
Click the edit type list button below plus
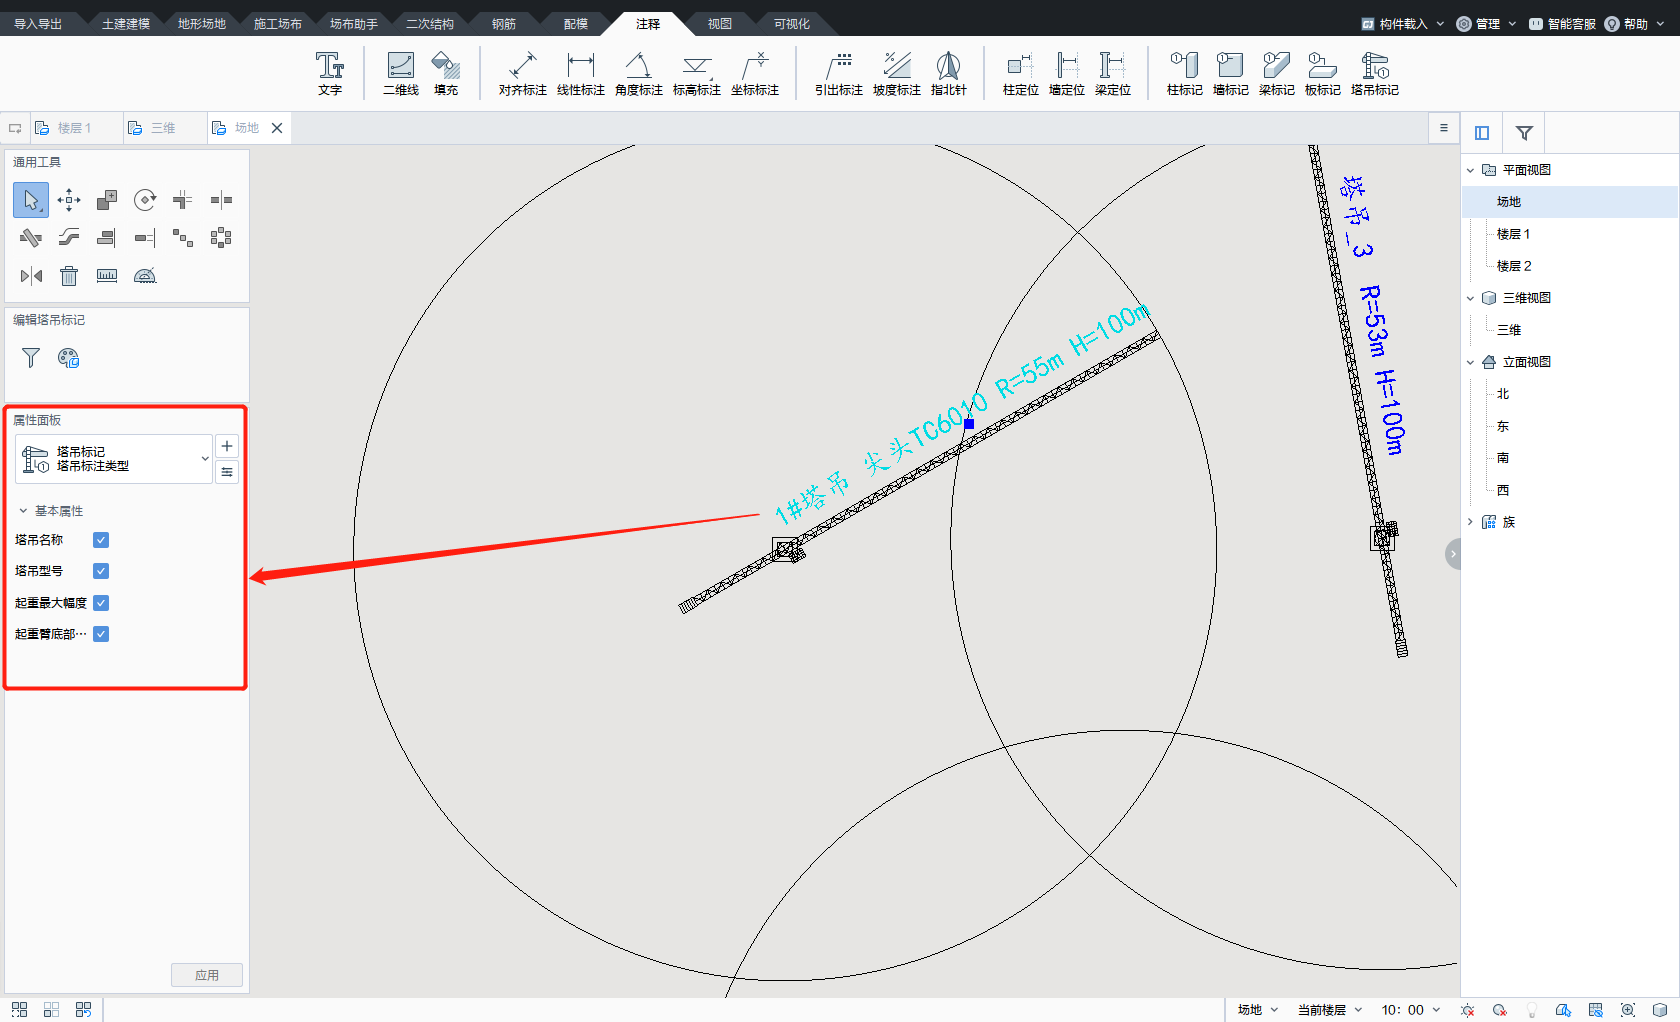click(x=227, y=472)
